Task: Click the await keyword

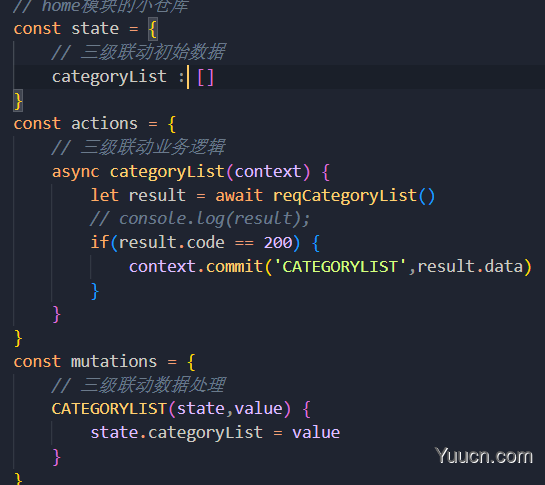Action: [x=239, y=195]
